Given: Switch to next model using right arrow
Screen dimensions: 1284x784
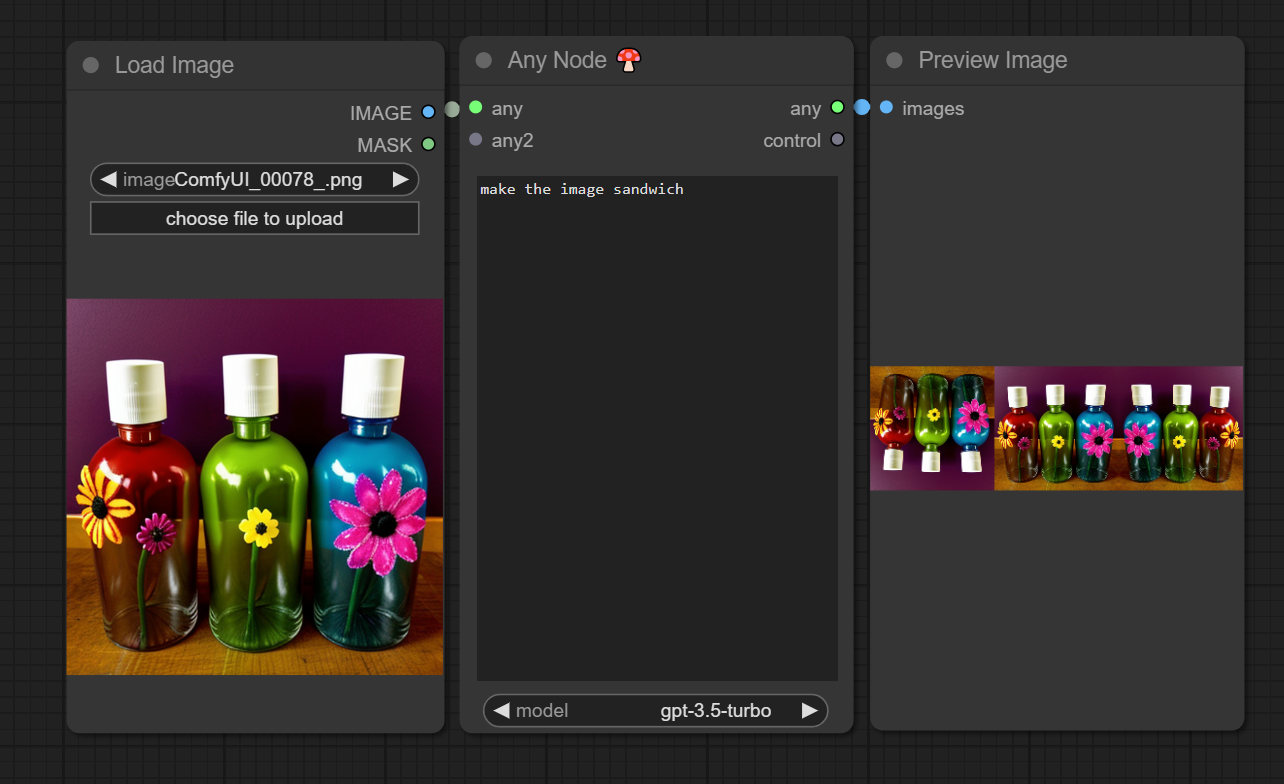Looking at the screenshot, I should [x=810, y=711].
